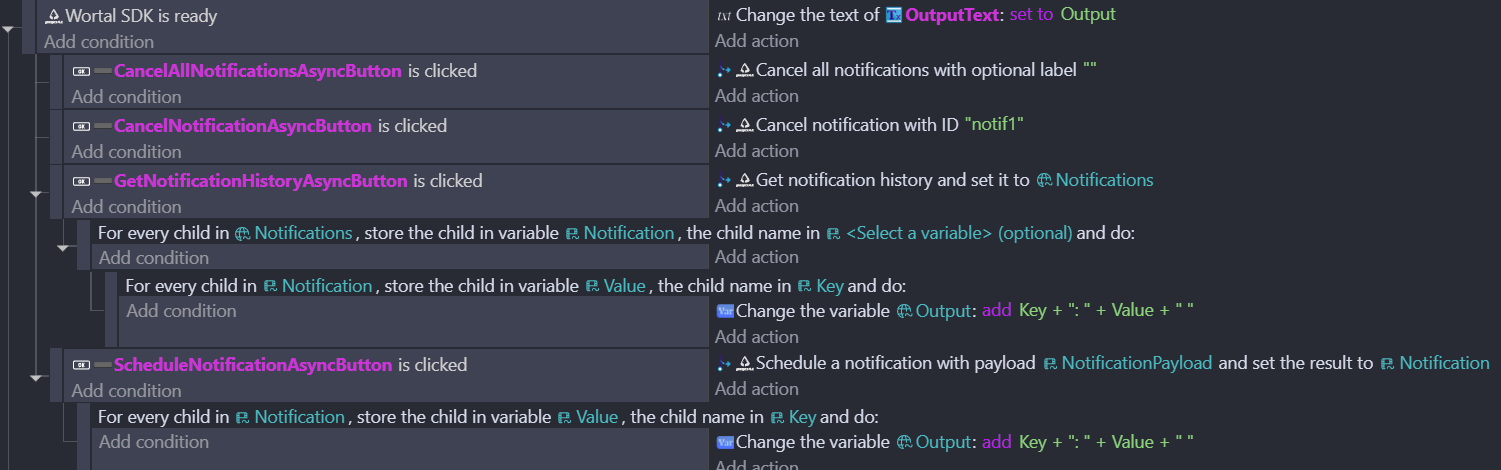1501x470 pixels.
Task: Click the OutputText object icon
Action: pos(894,15)
